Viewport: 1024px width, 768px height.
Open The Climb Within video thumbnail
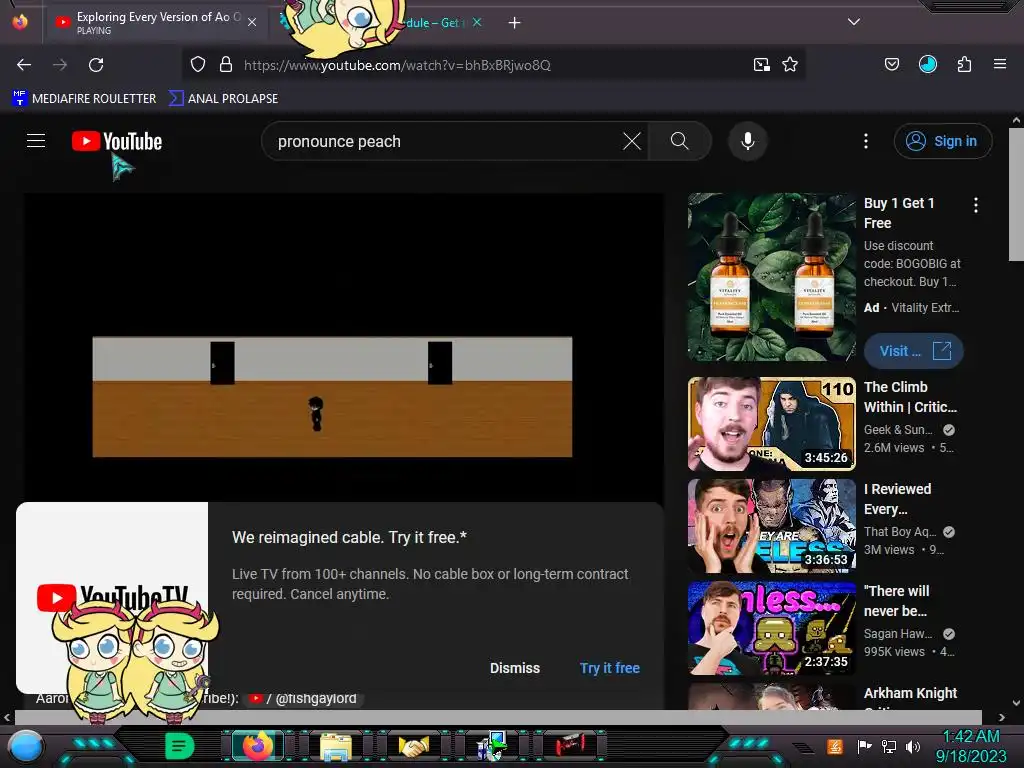pyautogui.click(x=771, y=424)
